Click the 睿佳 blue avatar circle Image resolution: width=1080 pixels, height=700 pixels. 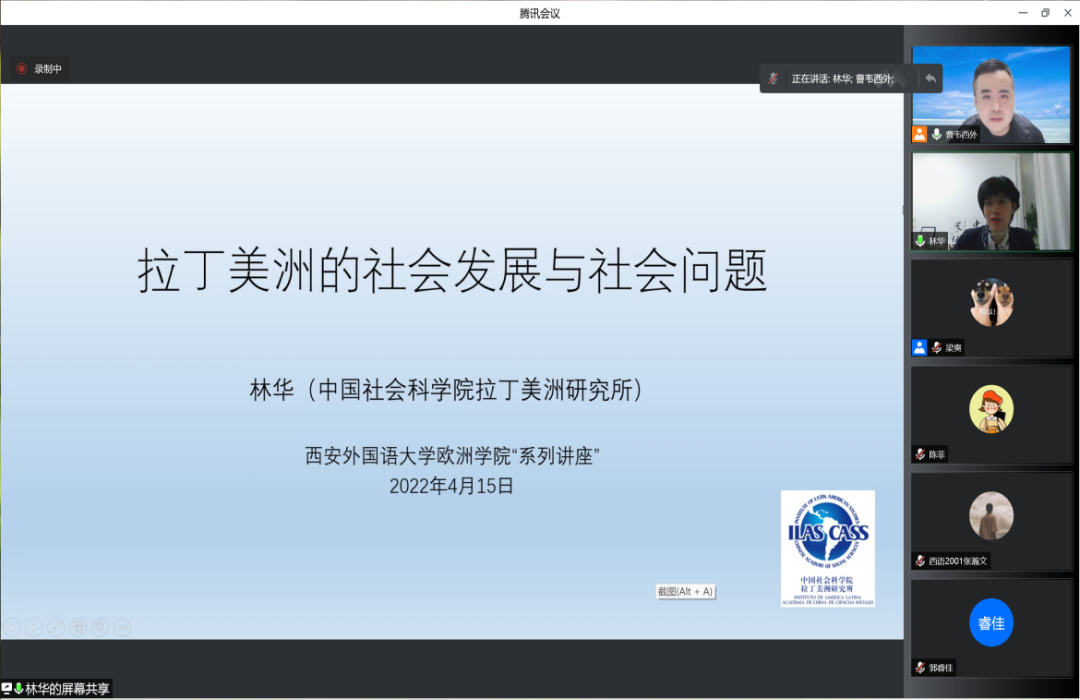tap(990, 622)
